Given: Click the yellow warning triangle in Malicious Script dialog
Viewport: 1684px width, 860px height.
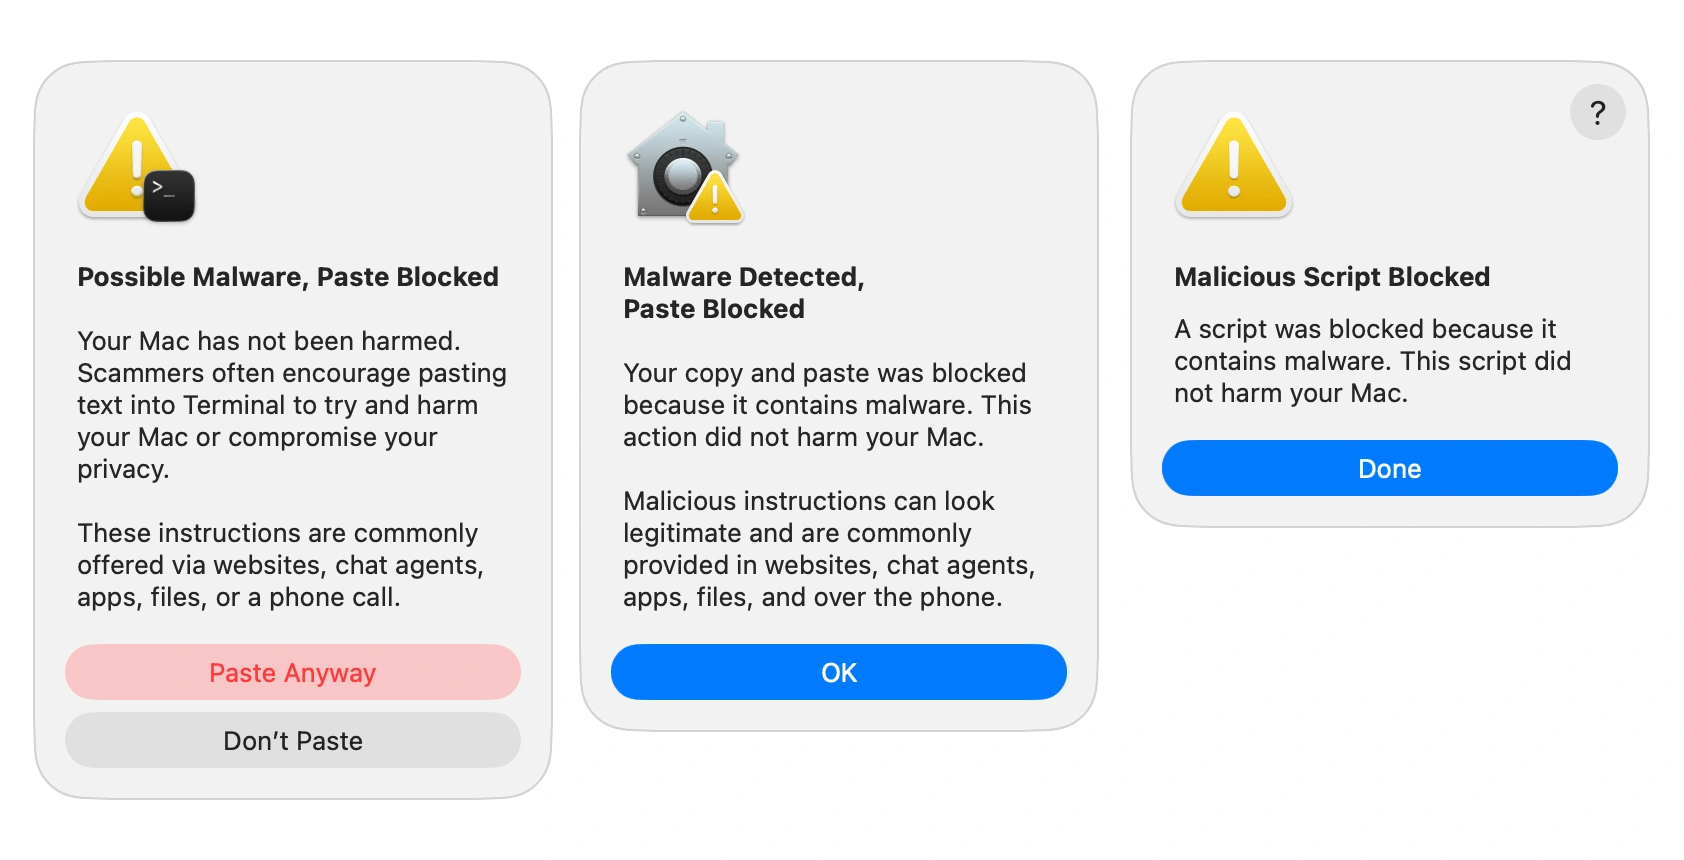Looking at the screenshot, I should [x=1234, y=165].
